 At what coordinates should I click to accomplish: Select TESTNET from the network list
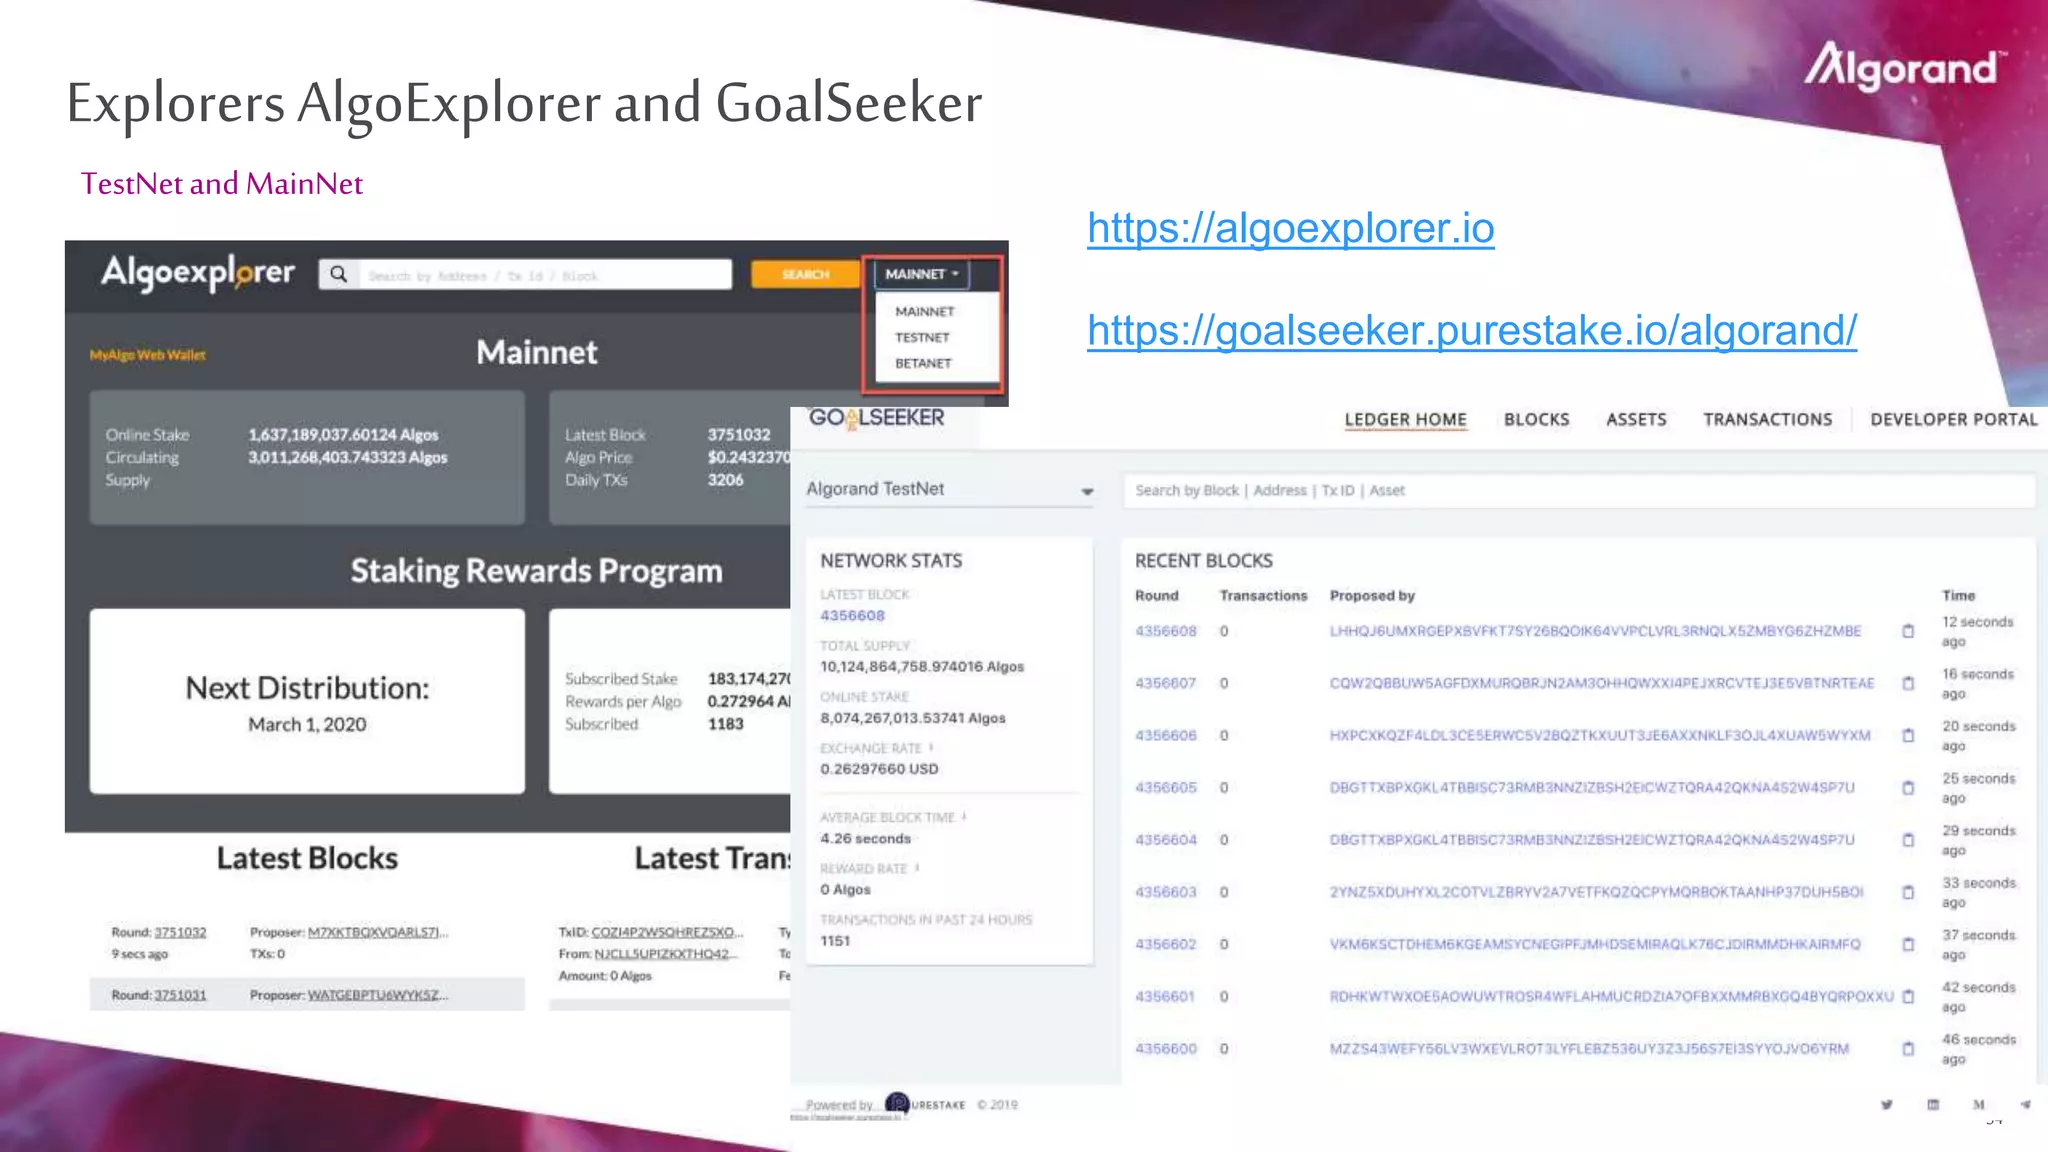(922, 337)
